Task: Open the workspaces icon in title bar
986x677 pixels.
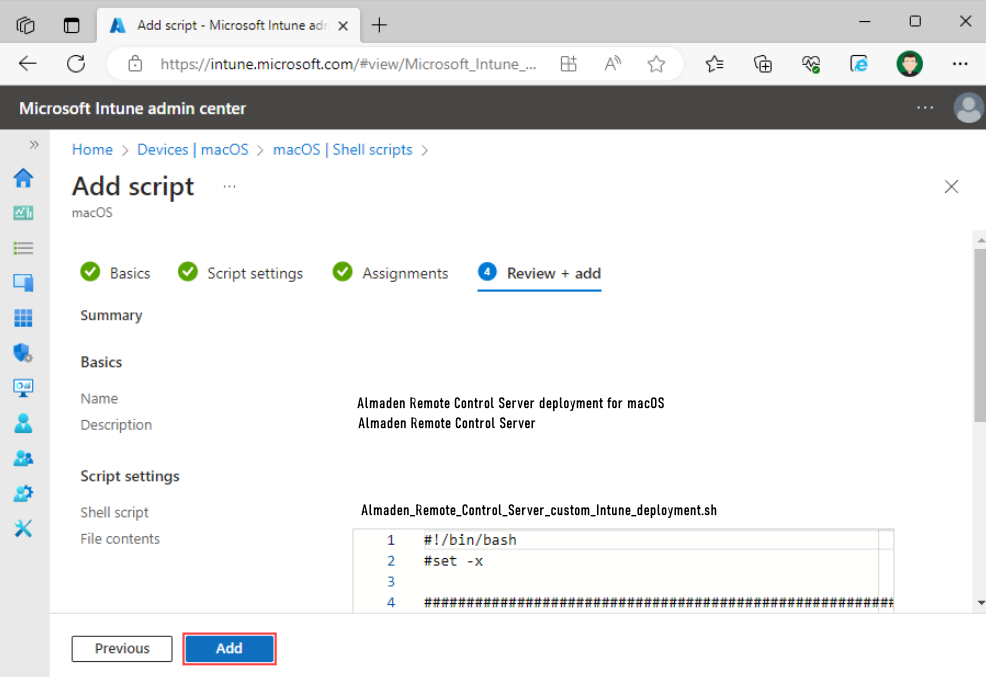Action: (26, 25)
